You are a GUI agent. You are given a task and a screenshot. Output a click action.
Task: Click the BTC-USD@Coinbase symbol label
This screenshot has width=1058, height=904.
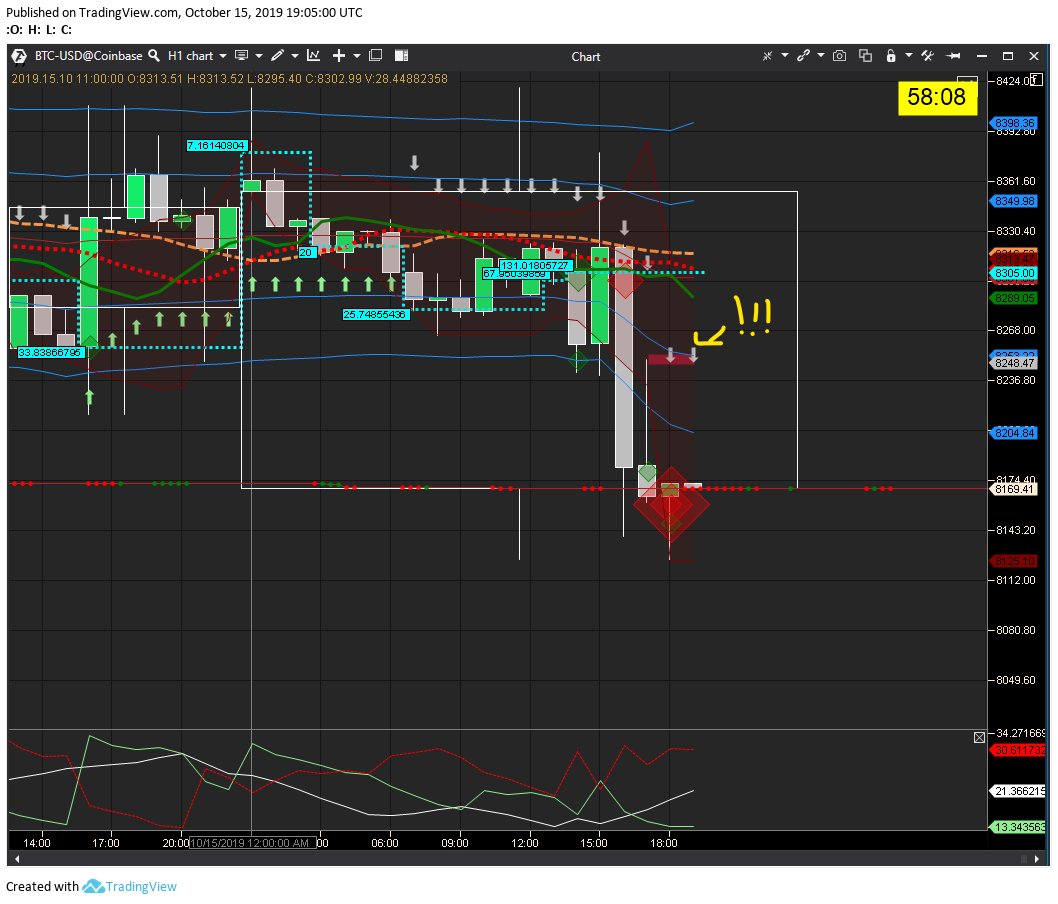point(88,56)
